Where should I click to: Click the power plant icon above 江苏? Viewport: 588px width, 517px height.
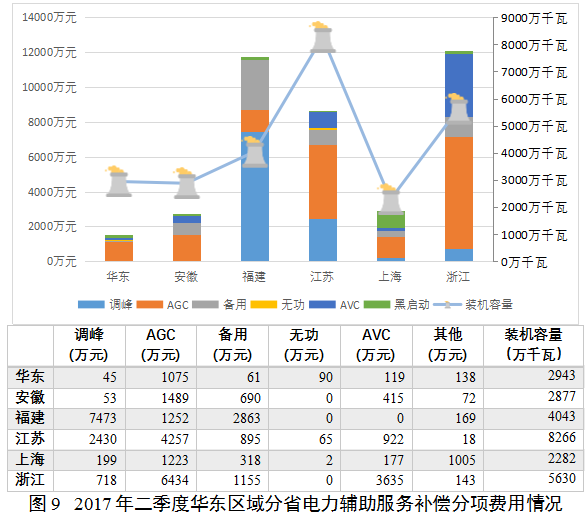click(x=322, y=37)
